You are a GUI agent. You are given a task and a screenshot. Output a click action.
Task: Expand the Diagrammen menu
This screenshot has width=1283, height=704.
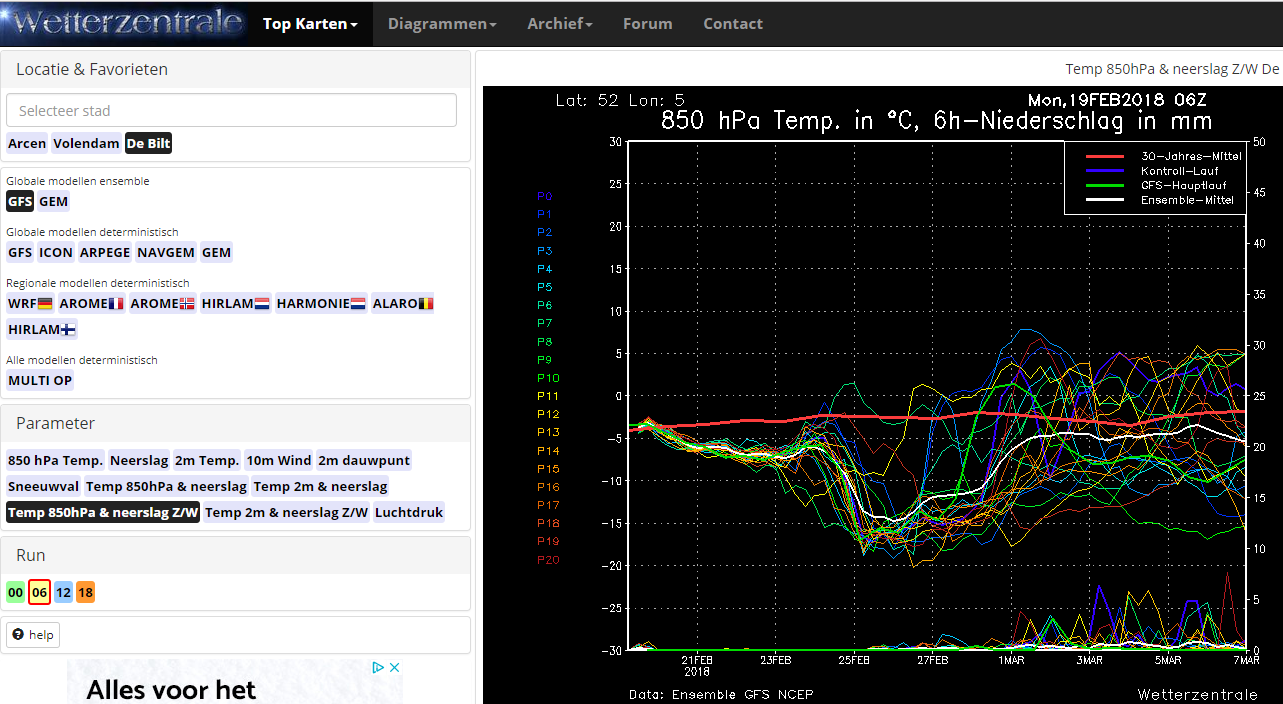(x=442, y=23)
